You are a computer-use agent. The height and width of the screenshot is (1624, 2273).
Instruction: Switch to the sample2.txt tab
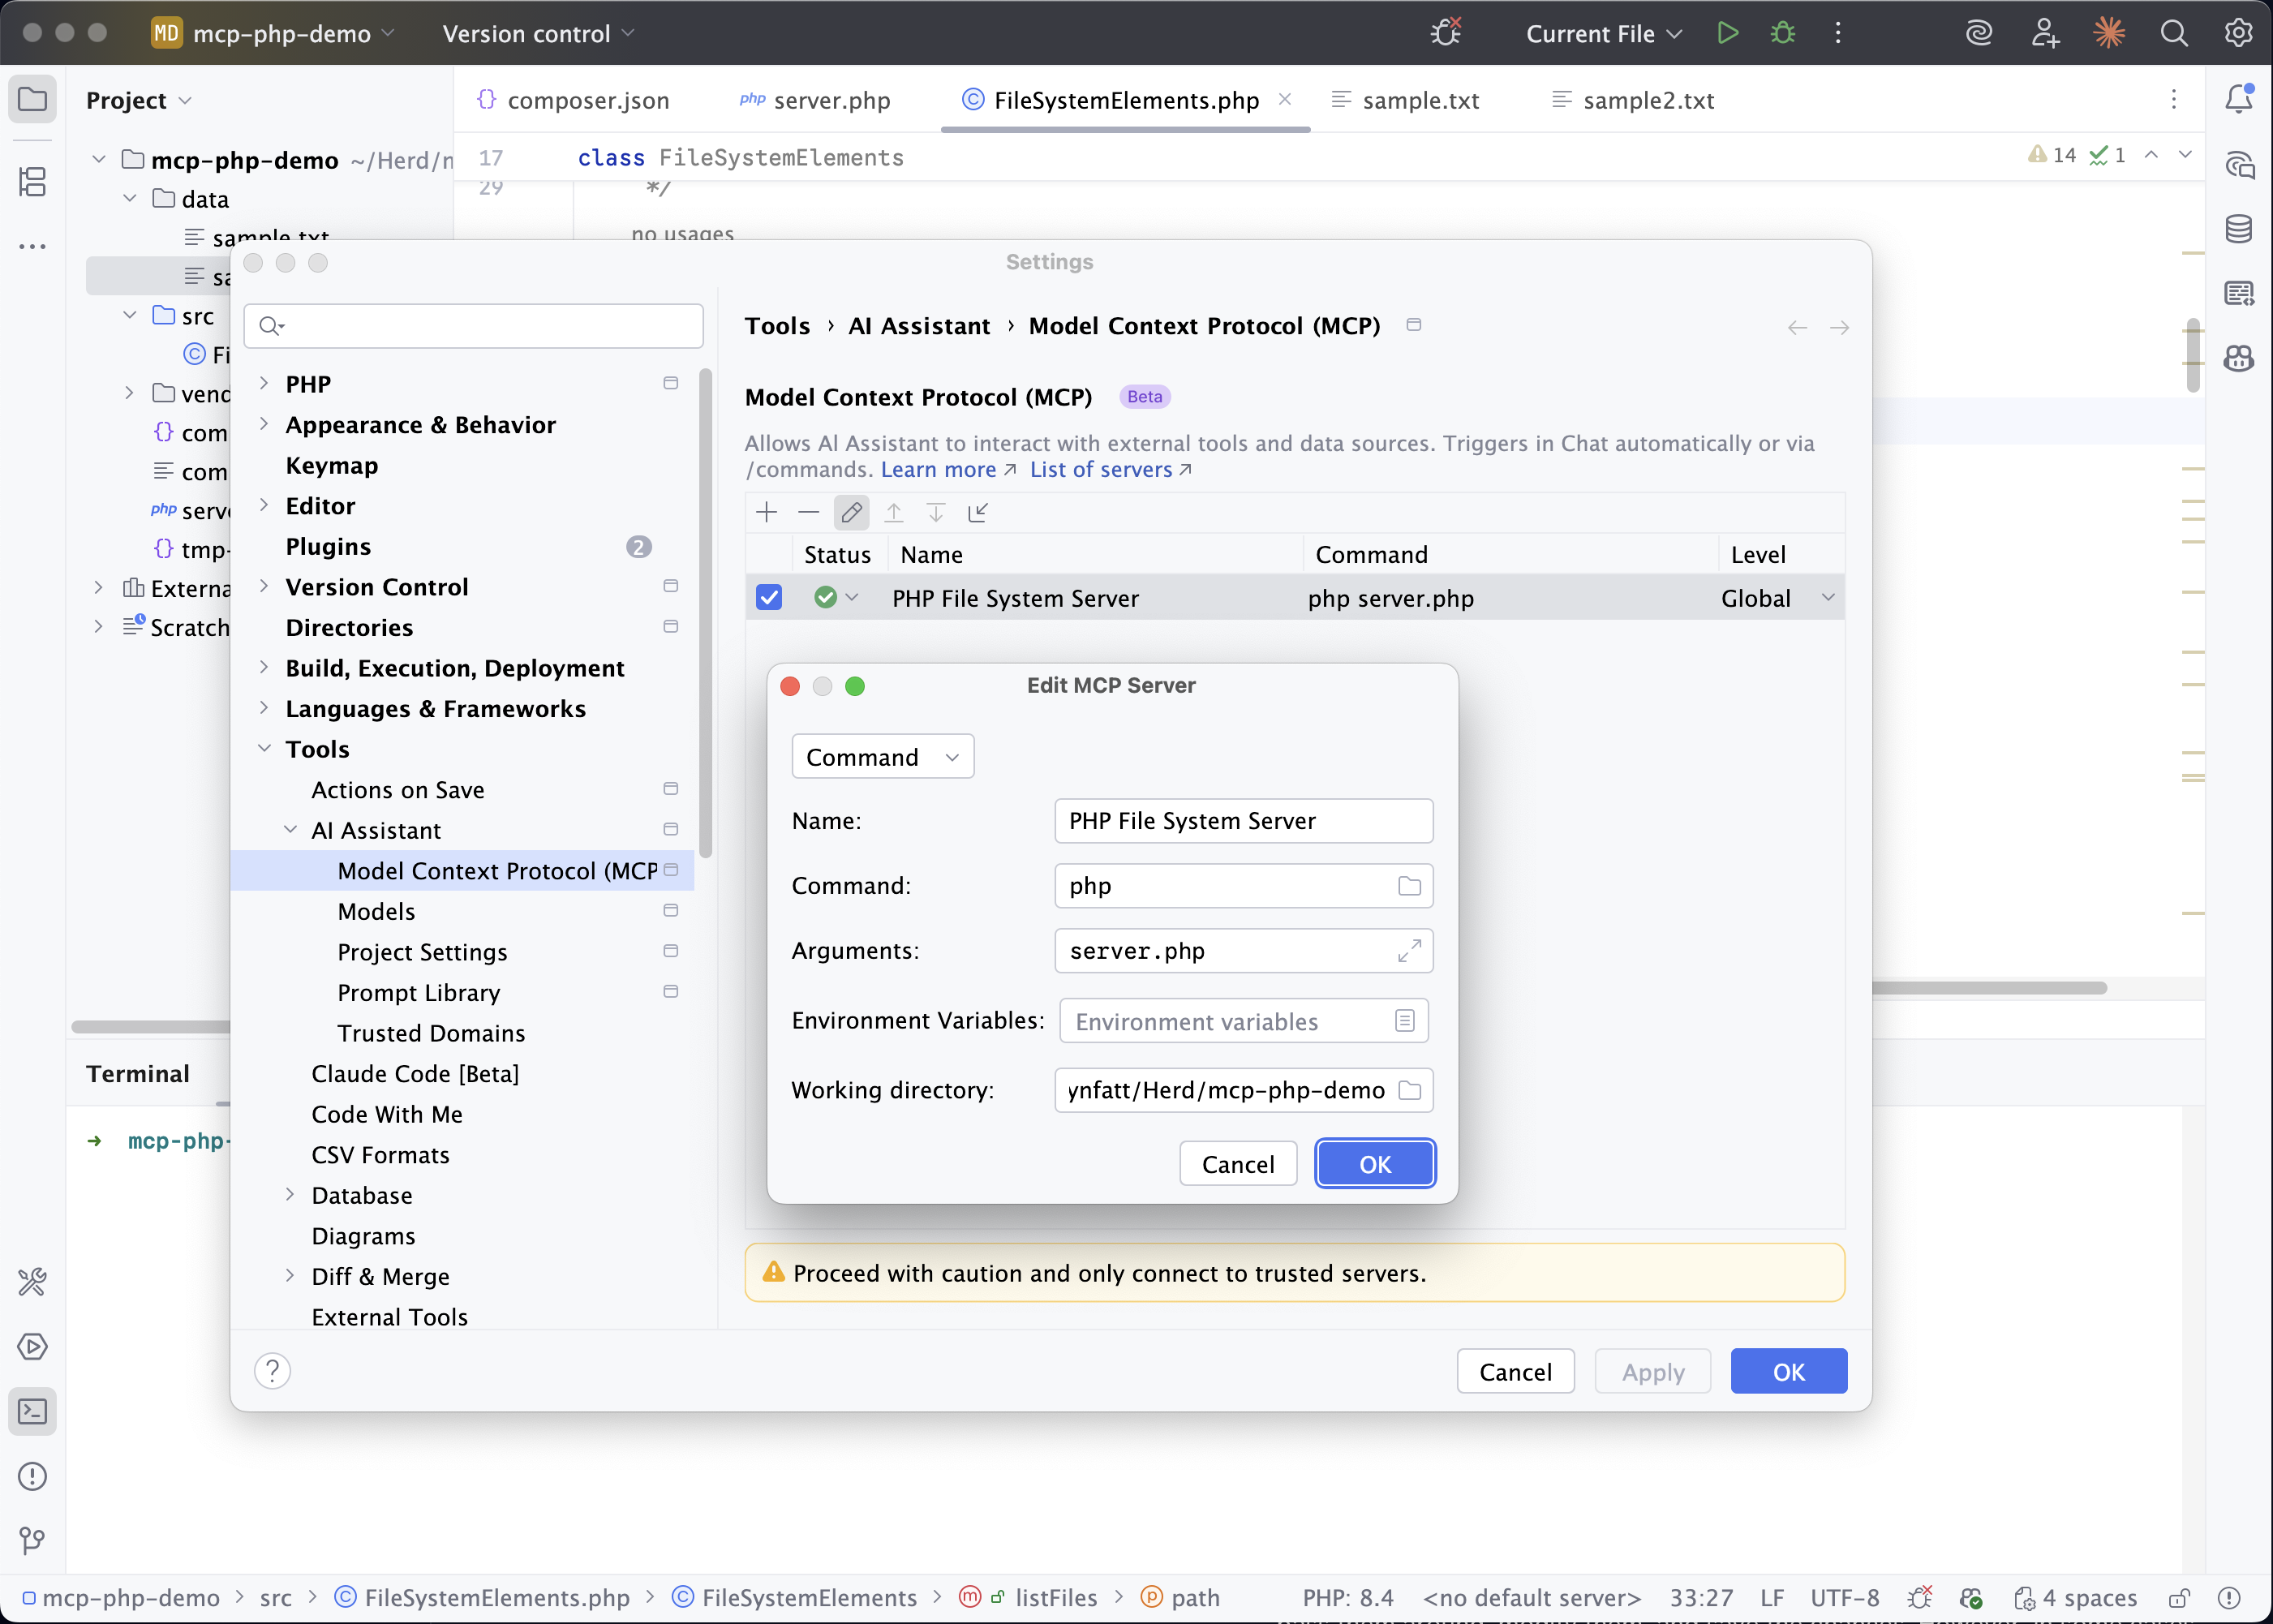(1633, 100)
